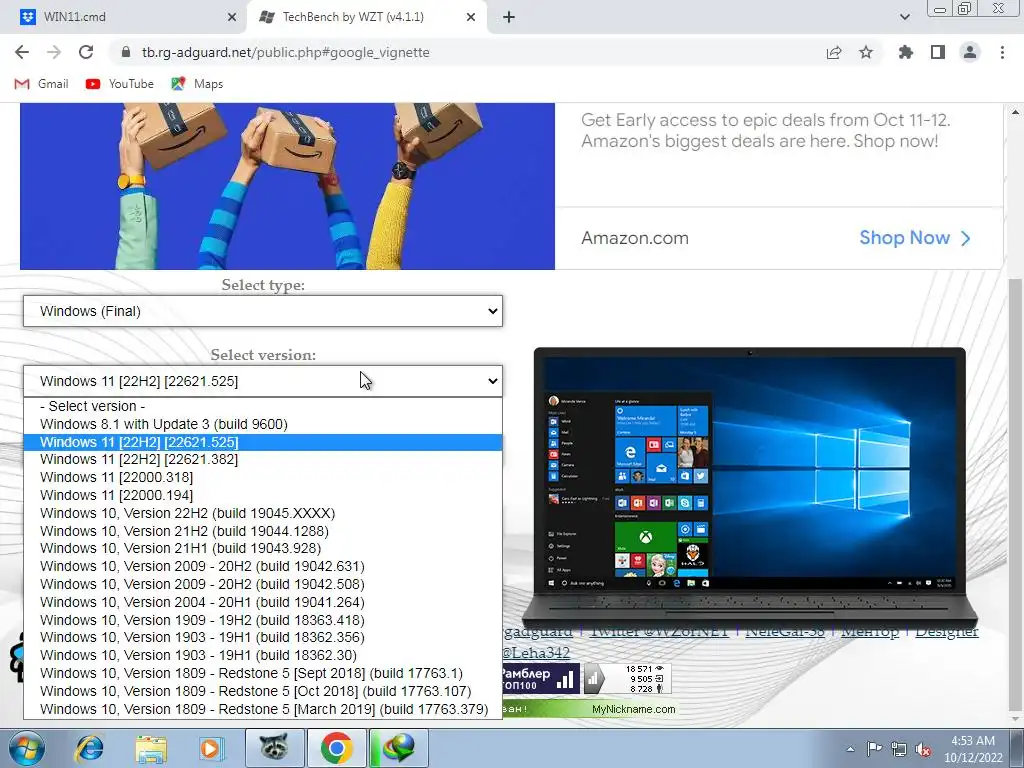Image resolution: width=1024 pixels, height=768 pixels.
Task: Open the Select type dropdown
Action: tap(263, 311)
